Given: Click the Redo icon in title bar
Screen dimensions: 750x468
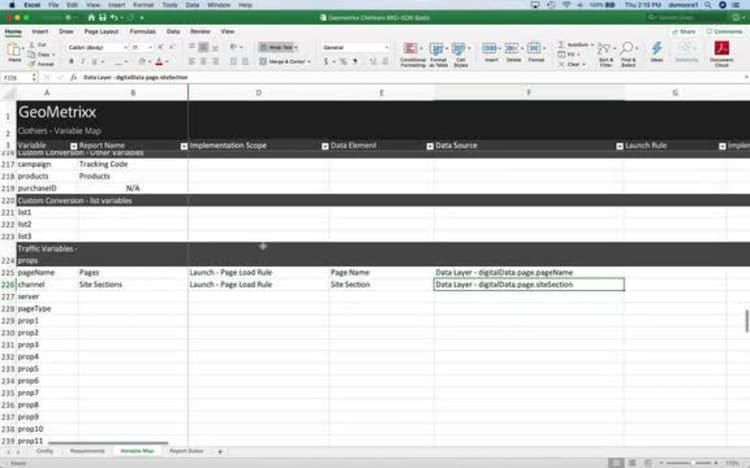Looking at the screenshot, I should point(130,18).
